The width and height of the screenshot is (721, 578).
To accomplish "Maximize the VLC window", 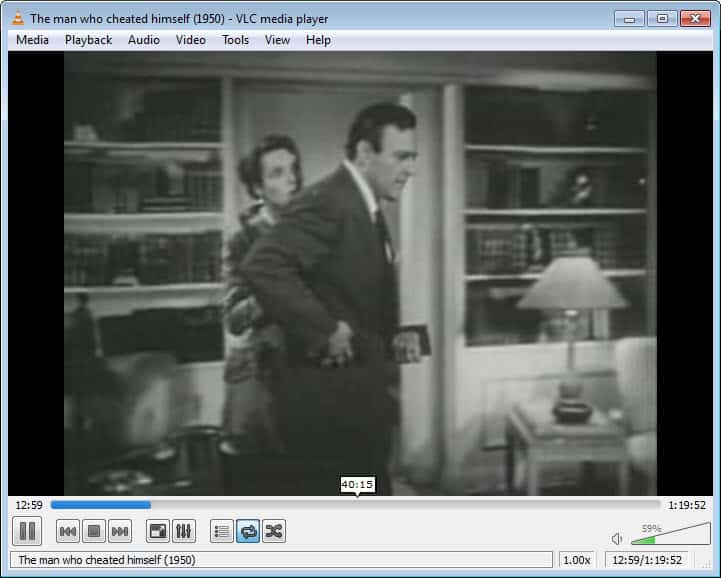I will [x=662, y=19].
